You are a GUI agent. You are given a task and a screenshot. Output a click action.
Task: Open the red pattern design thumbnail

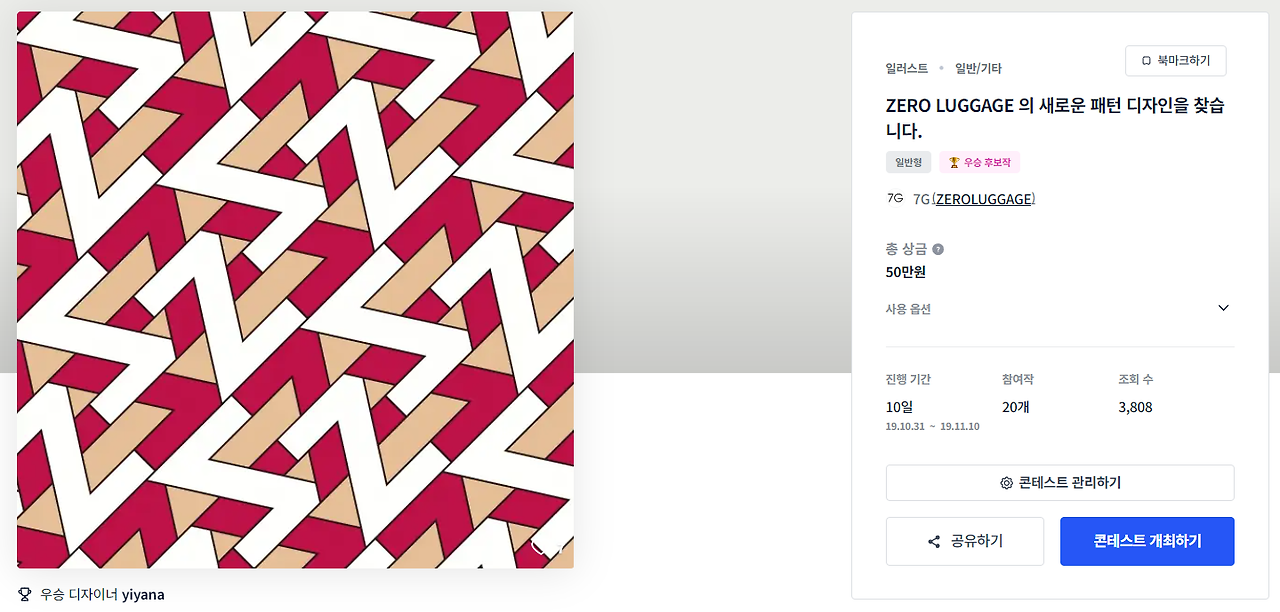coord(295,290)
